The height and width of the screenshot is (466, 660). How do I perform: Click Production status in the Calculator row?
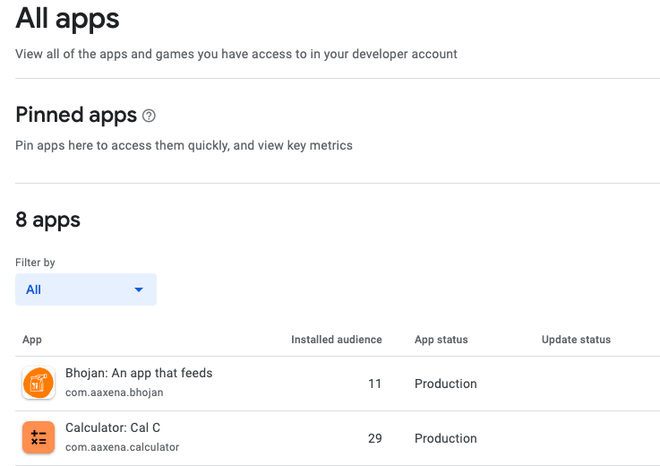pyautogui.click(x=446, y=438)
